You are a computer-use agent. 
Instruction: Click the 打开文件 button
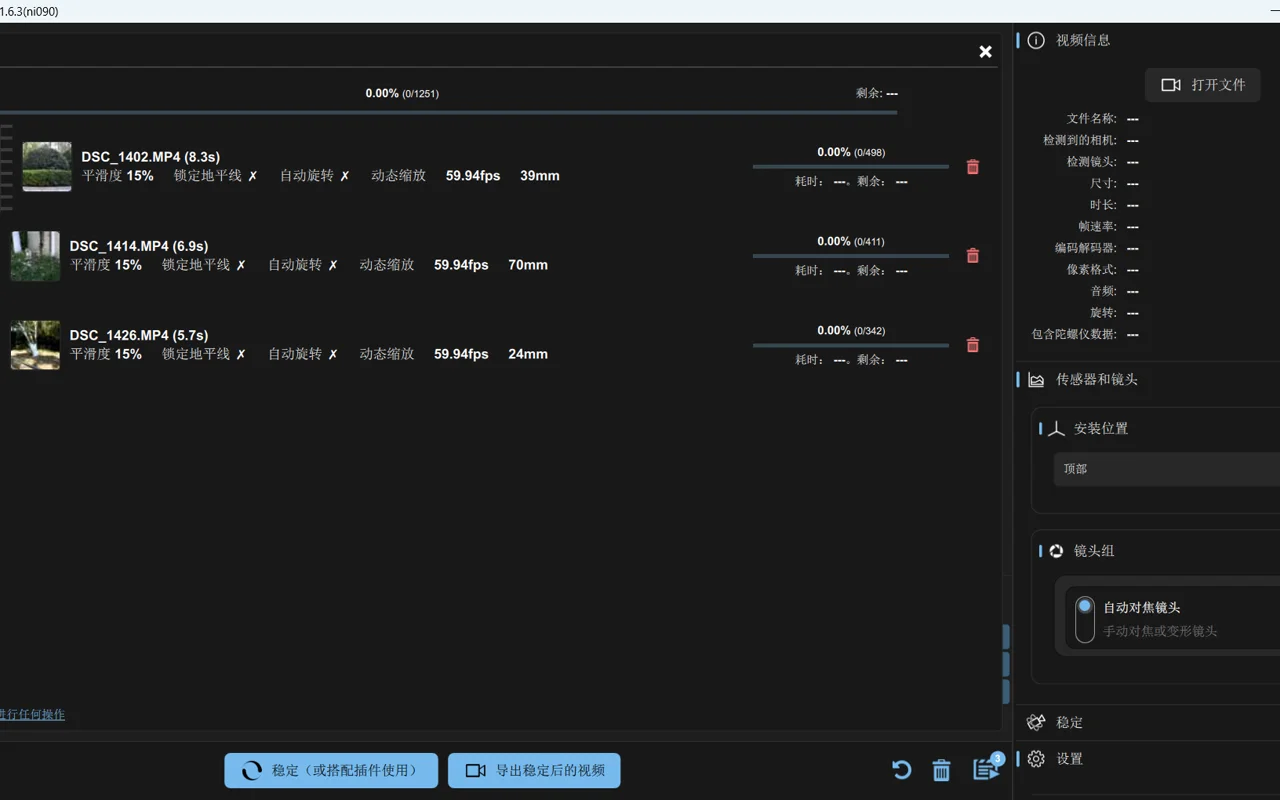[x=1203, y=85]
